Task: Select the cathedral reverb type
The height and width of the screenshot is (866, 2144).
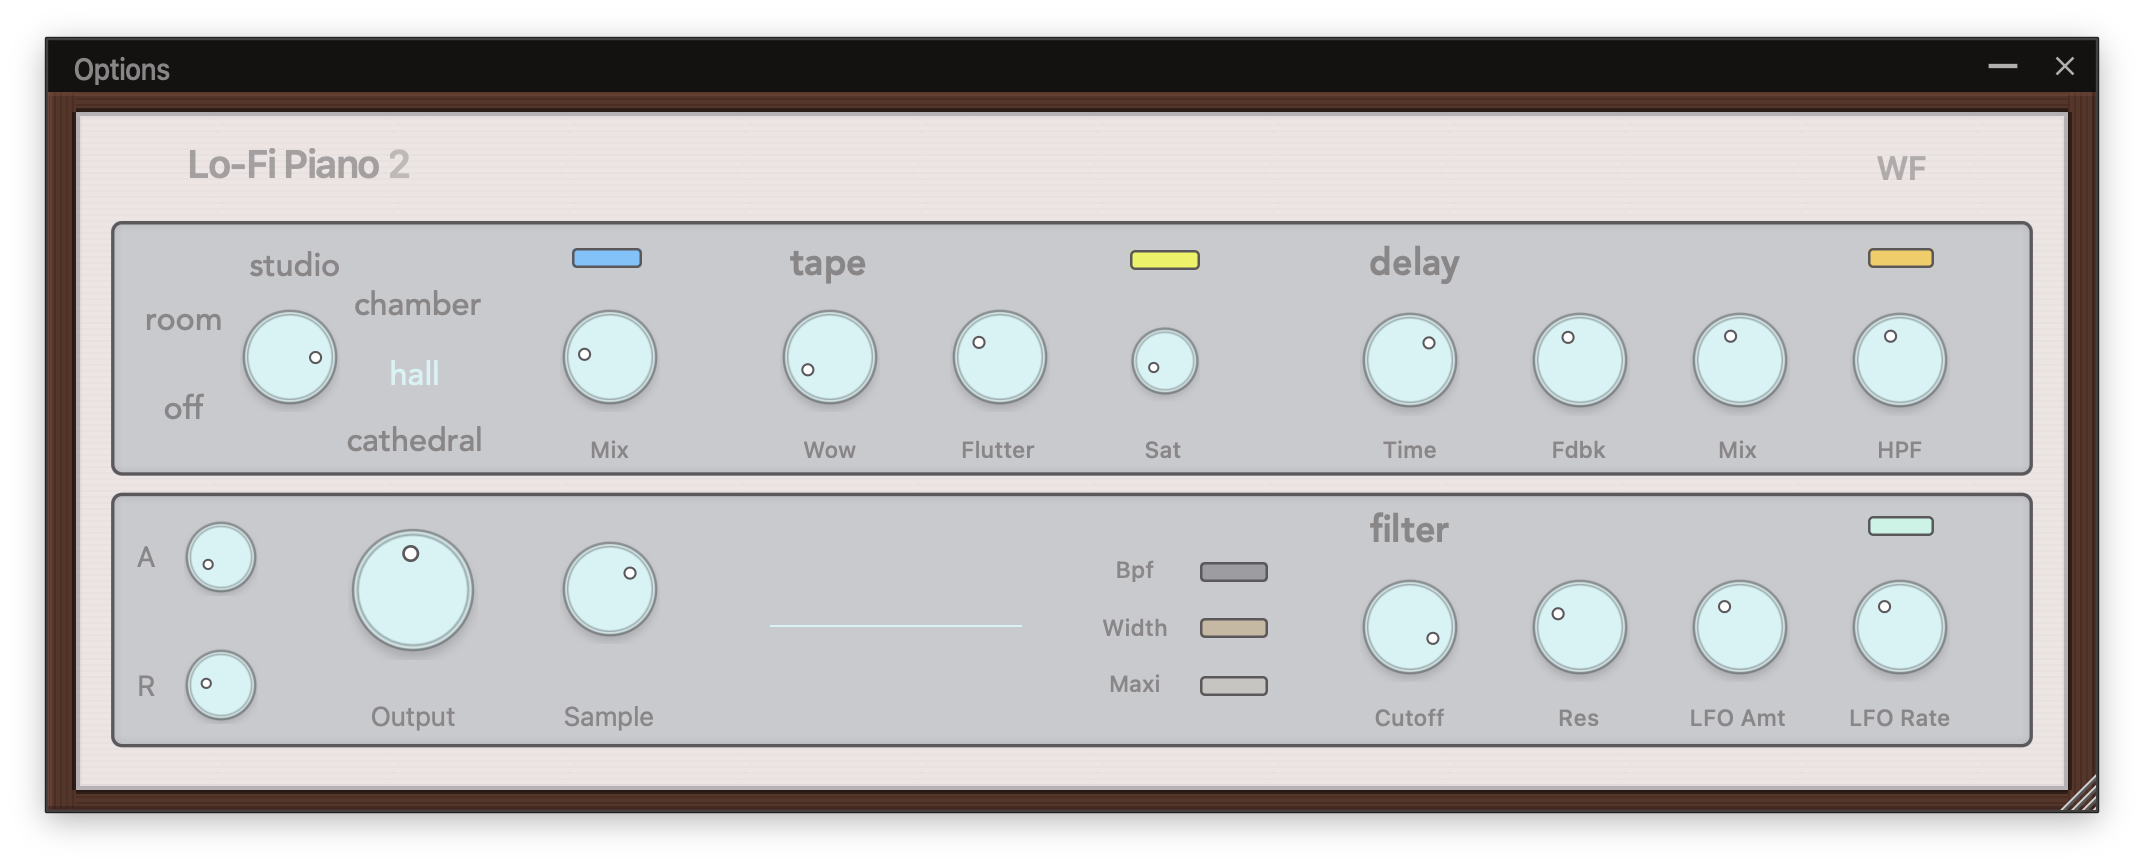Action: coord(414,440)
